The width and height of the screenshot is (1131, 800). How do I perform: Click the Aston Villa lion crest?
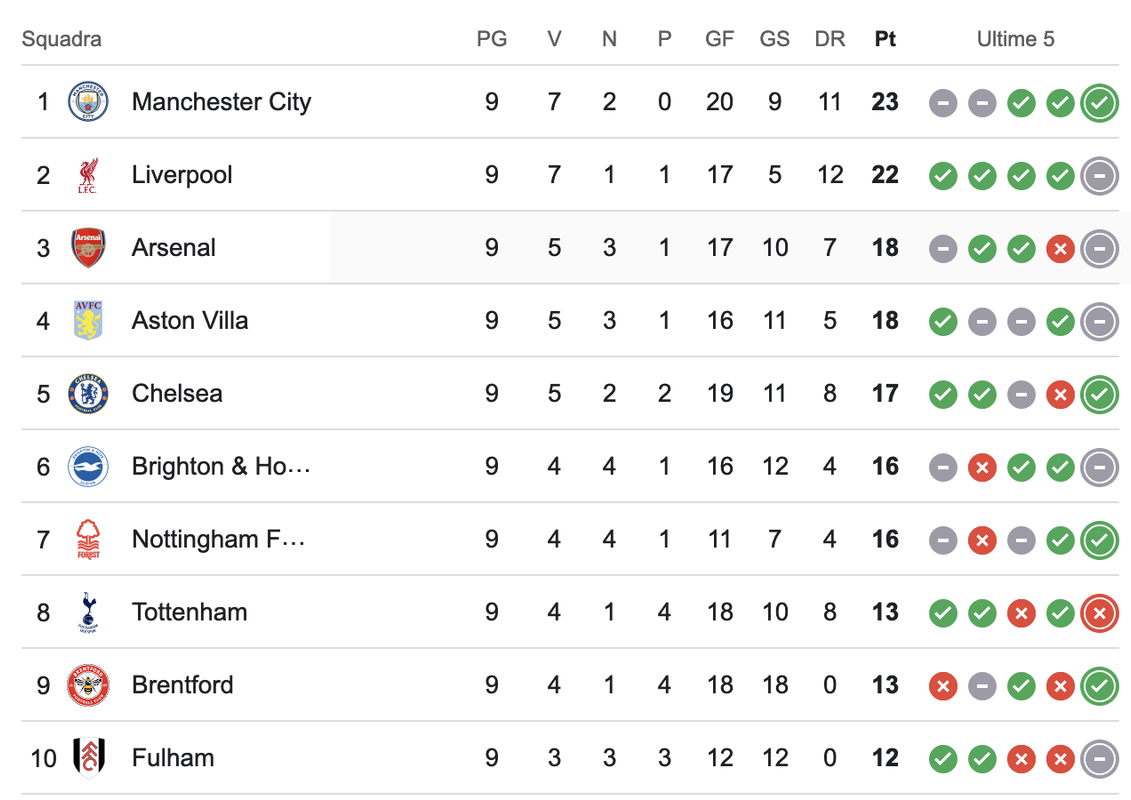click(88, 320)
